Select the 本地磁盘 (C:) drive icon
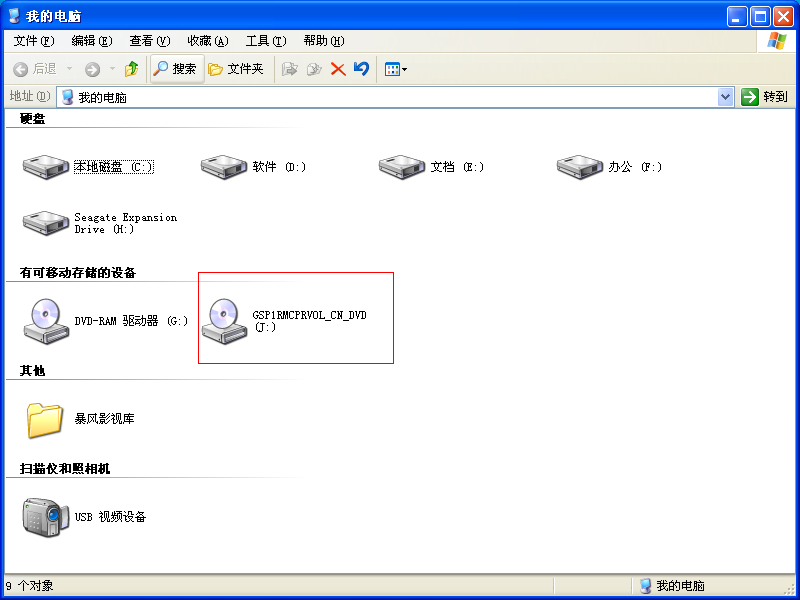The image size is (800, 600). coord(45,167)
